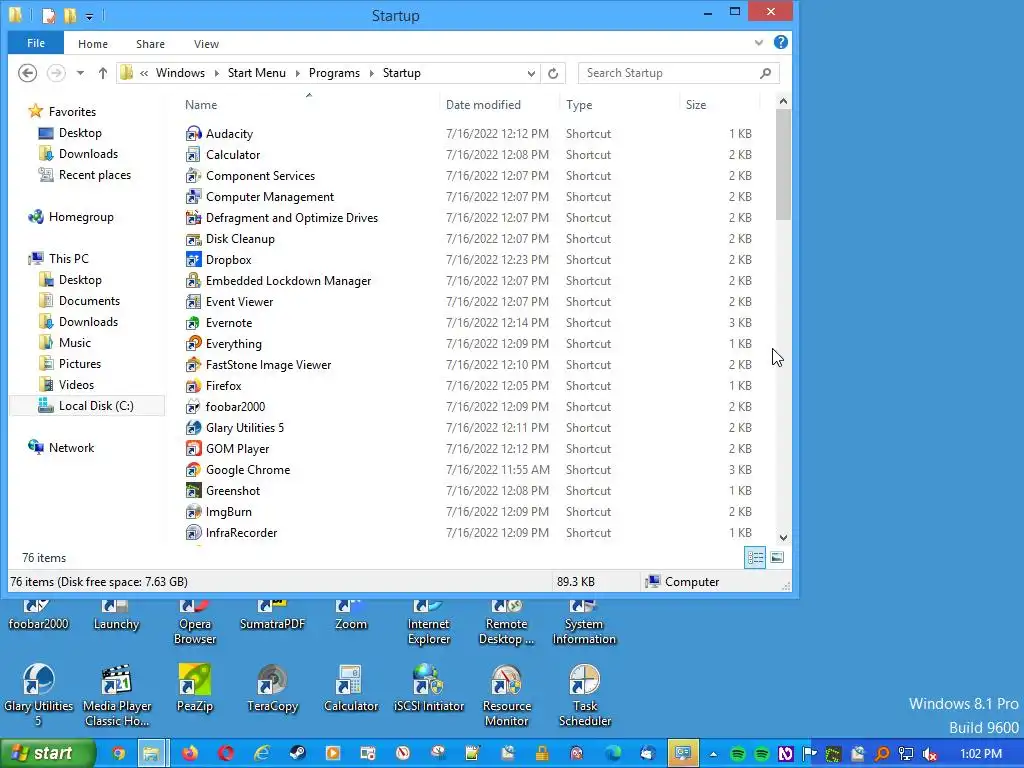Select Local Disk (C:) in navigation pane
This screenshot has height=768, width=1024.
coord(86,406)
